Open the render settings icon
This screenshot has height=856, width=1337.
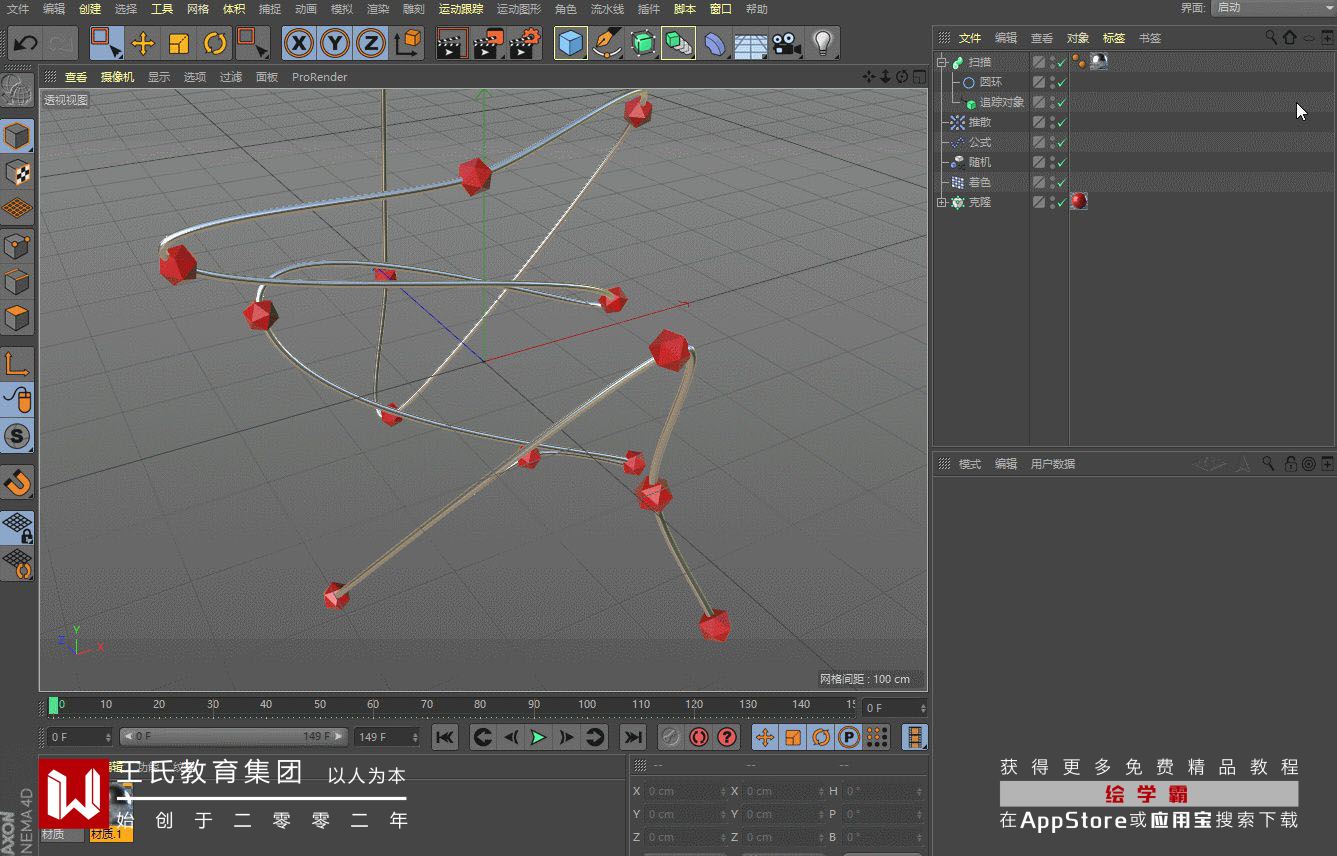[x=524, y=43]
